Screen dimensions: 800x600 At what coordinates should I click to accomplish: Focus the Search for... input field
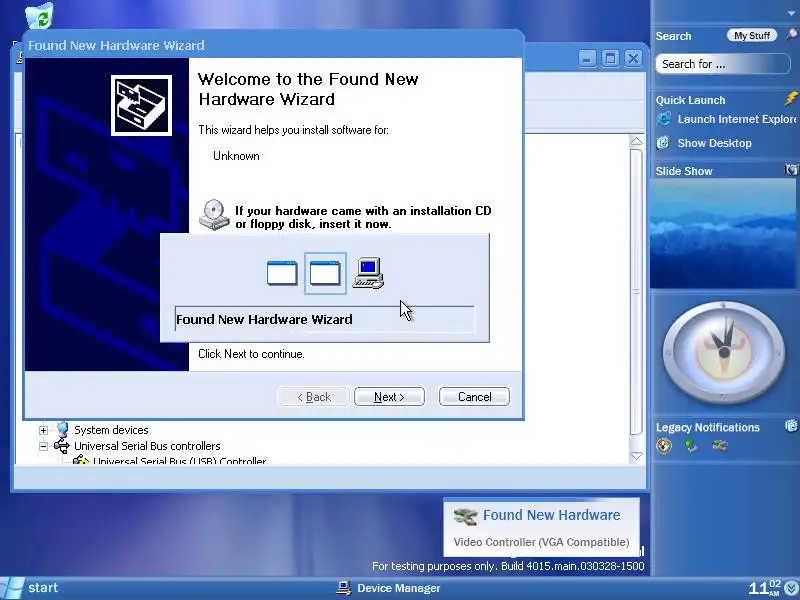point(723,64)
